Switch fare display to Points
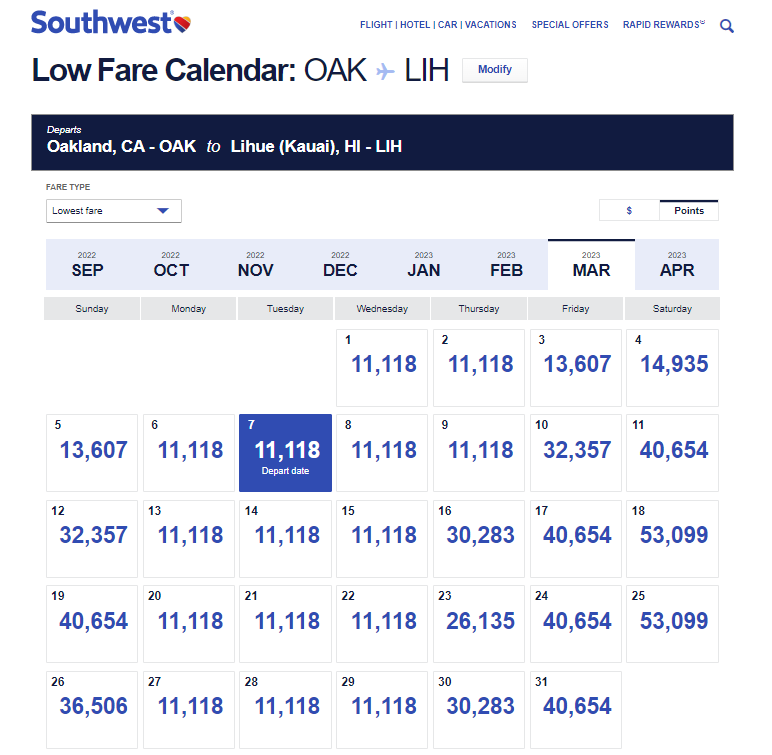This screenshot has height=755, width=772. tap(689, 210)
